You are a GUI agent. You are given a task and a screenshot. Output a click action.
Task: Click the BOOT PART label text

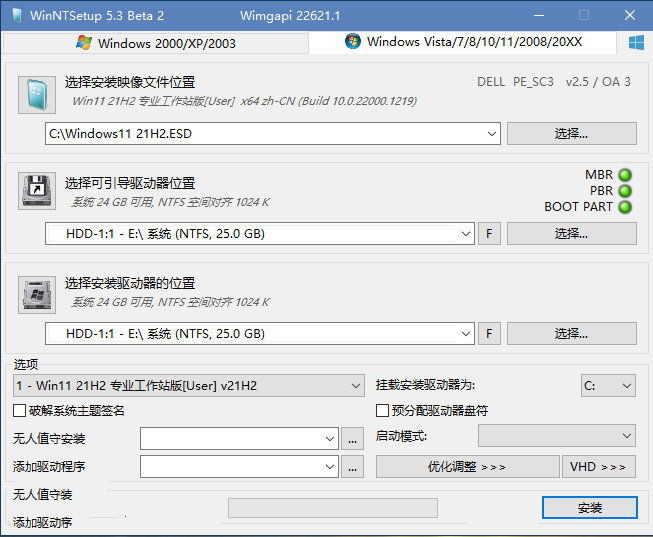tap(578, 207)
